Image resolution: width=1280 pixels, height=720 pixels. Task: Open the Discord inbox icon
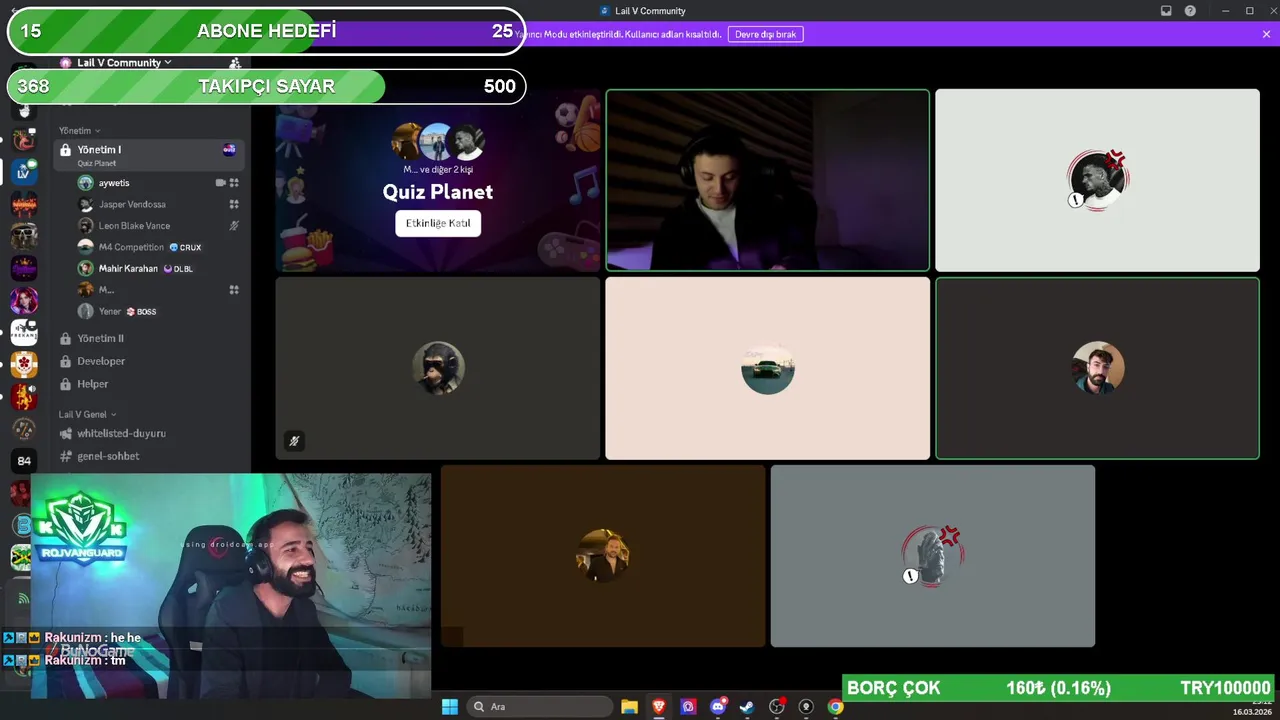(x=1166, y=11)
